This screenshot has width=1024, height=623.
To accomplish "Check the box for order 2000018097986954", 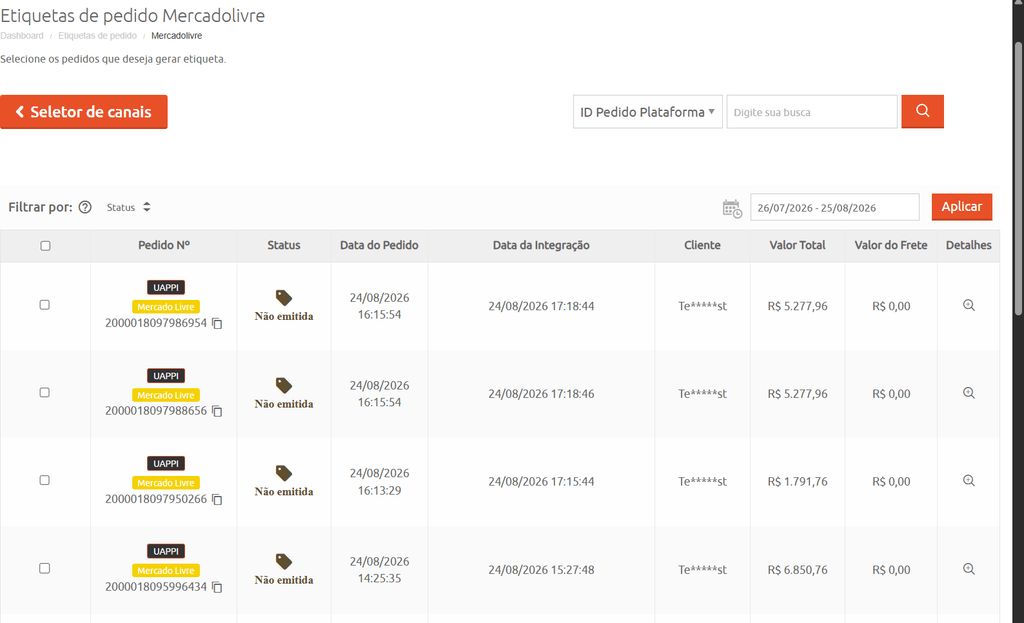I will coord(44,304).
